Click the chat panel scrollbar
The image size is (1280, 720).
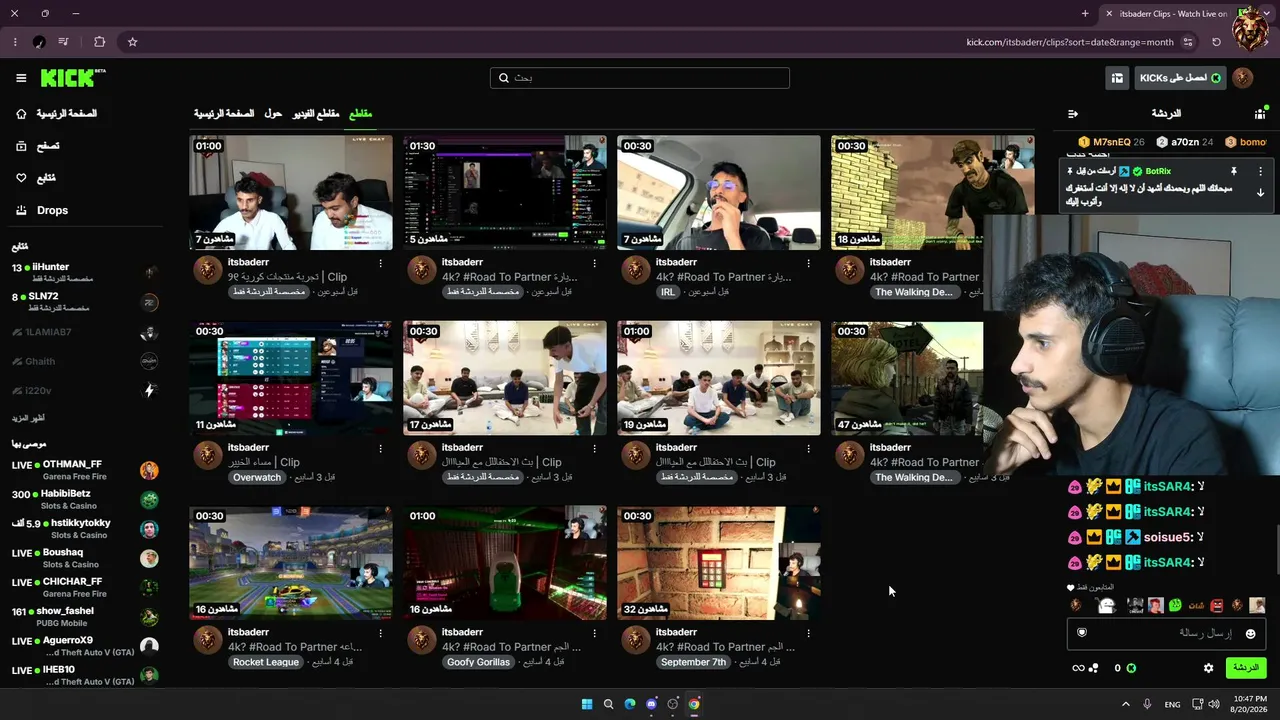(1277, 548)
